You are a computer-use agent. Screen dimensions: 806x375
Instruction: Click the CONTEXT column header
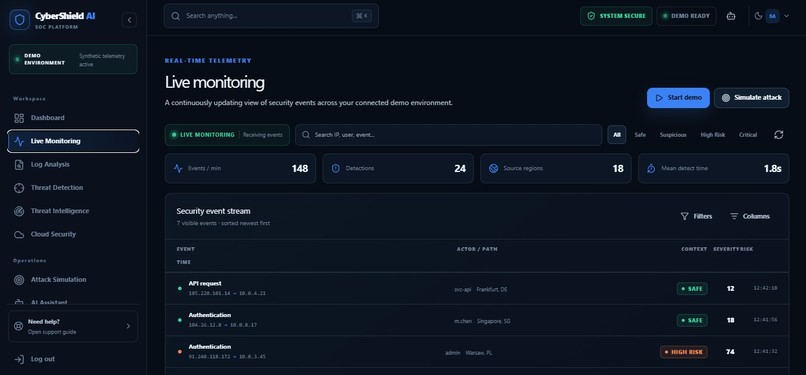pyautogui.click(x=694, y=249)
